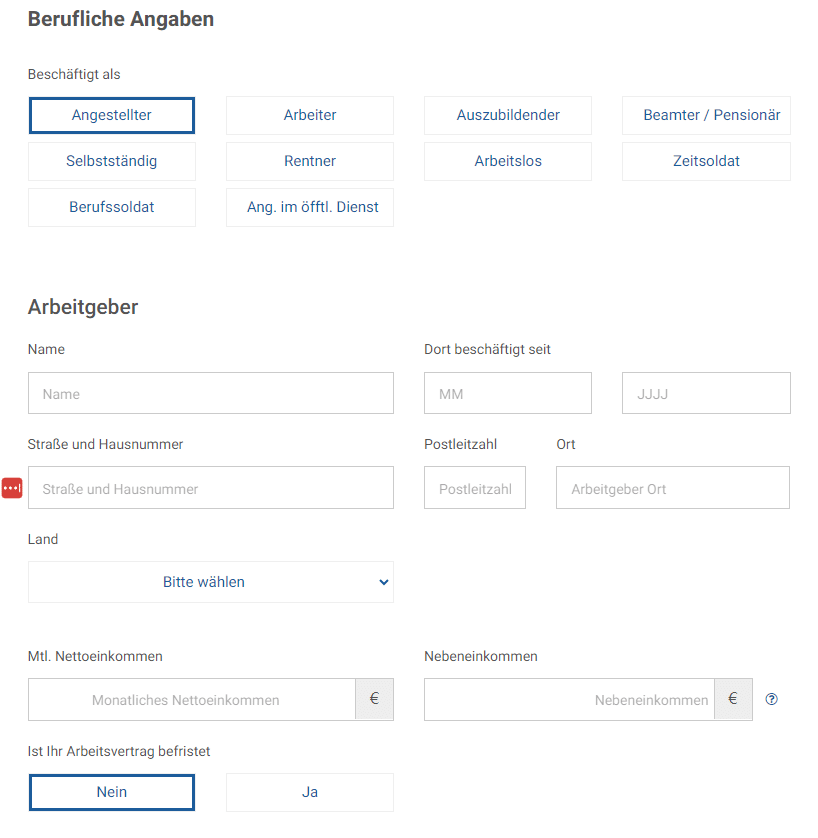Select Selbstständig as occupation
Image resolution: width=818 pixels, height=838 pixels.
pyautogui.click(x=112, y=161)
